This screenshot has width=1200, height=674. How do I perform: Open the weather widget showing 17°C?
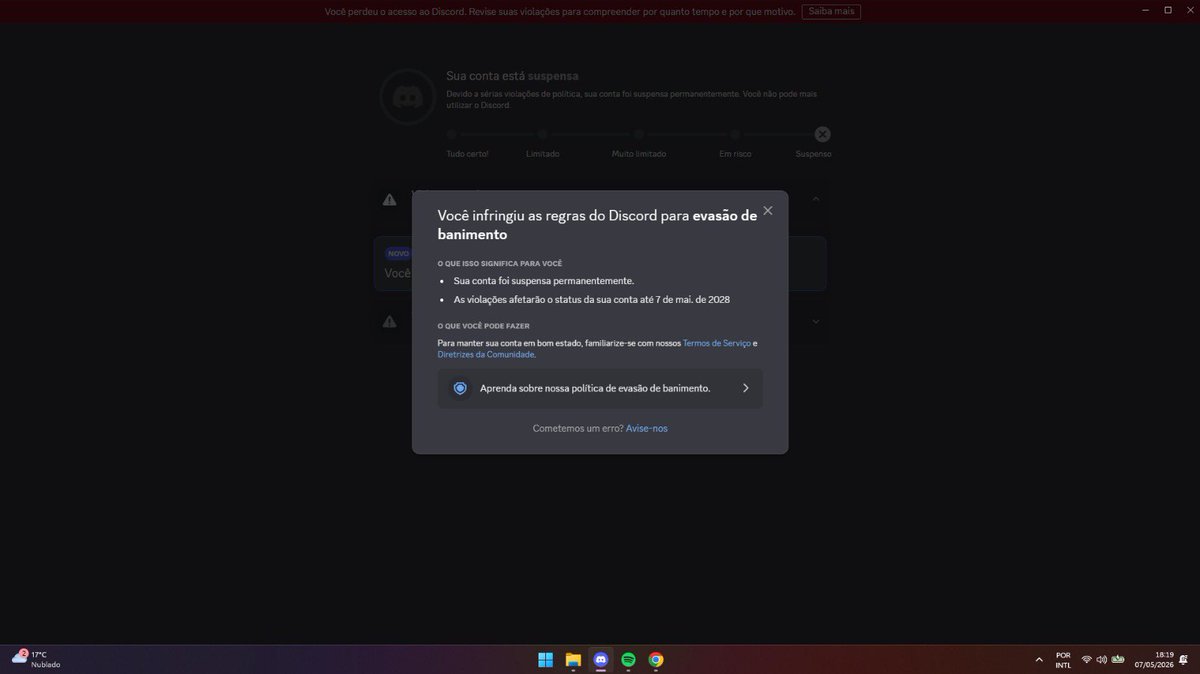[36, 659]
